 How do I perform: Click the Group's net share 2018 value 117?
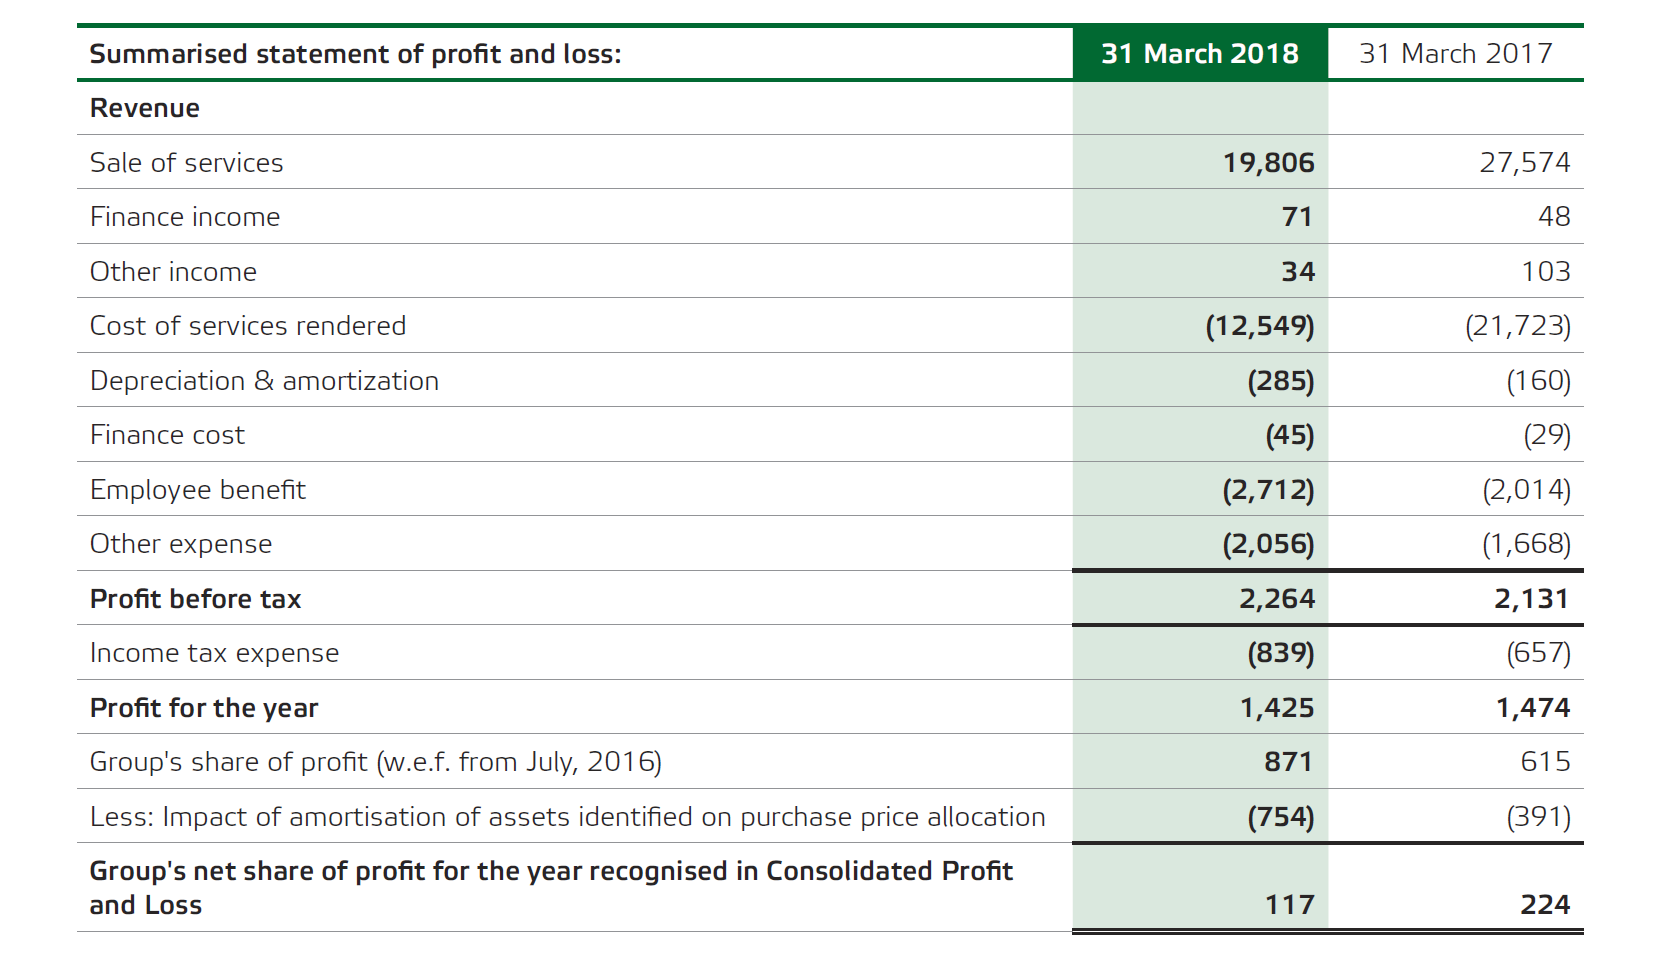tap(1289, 905)
